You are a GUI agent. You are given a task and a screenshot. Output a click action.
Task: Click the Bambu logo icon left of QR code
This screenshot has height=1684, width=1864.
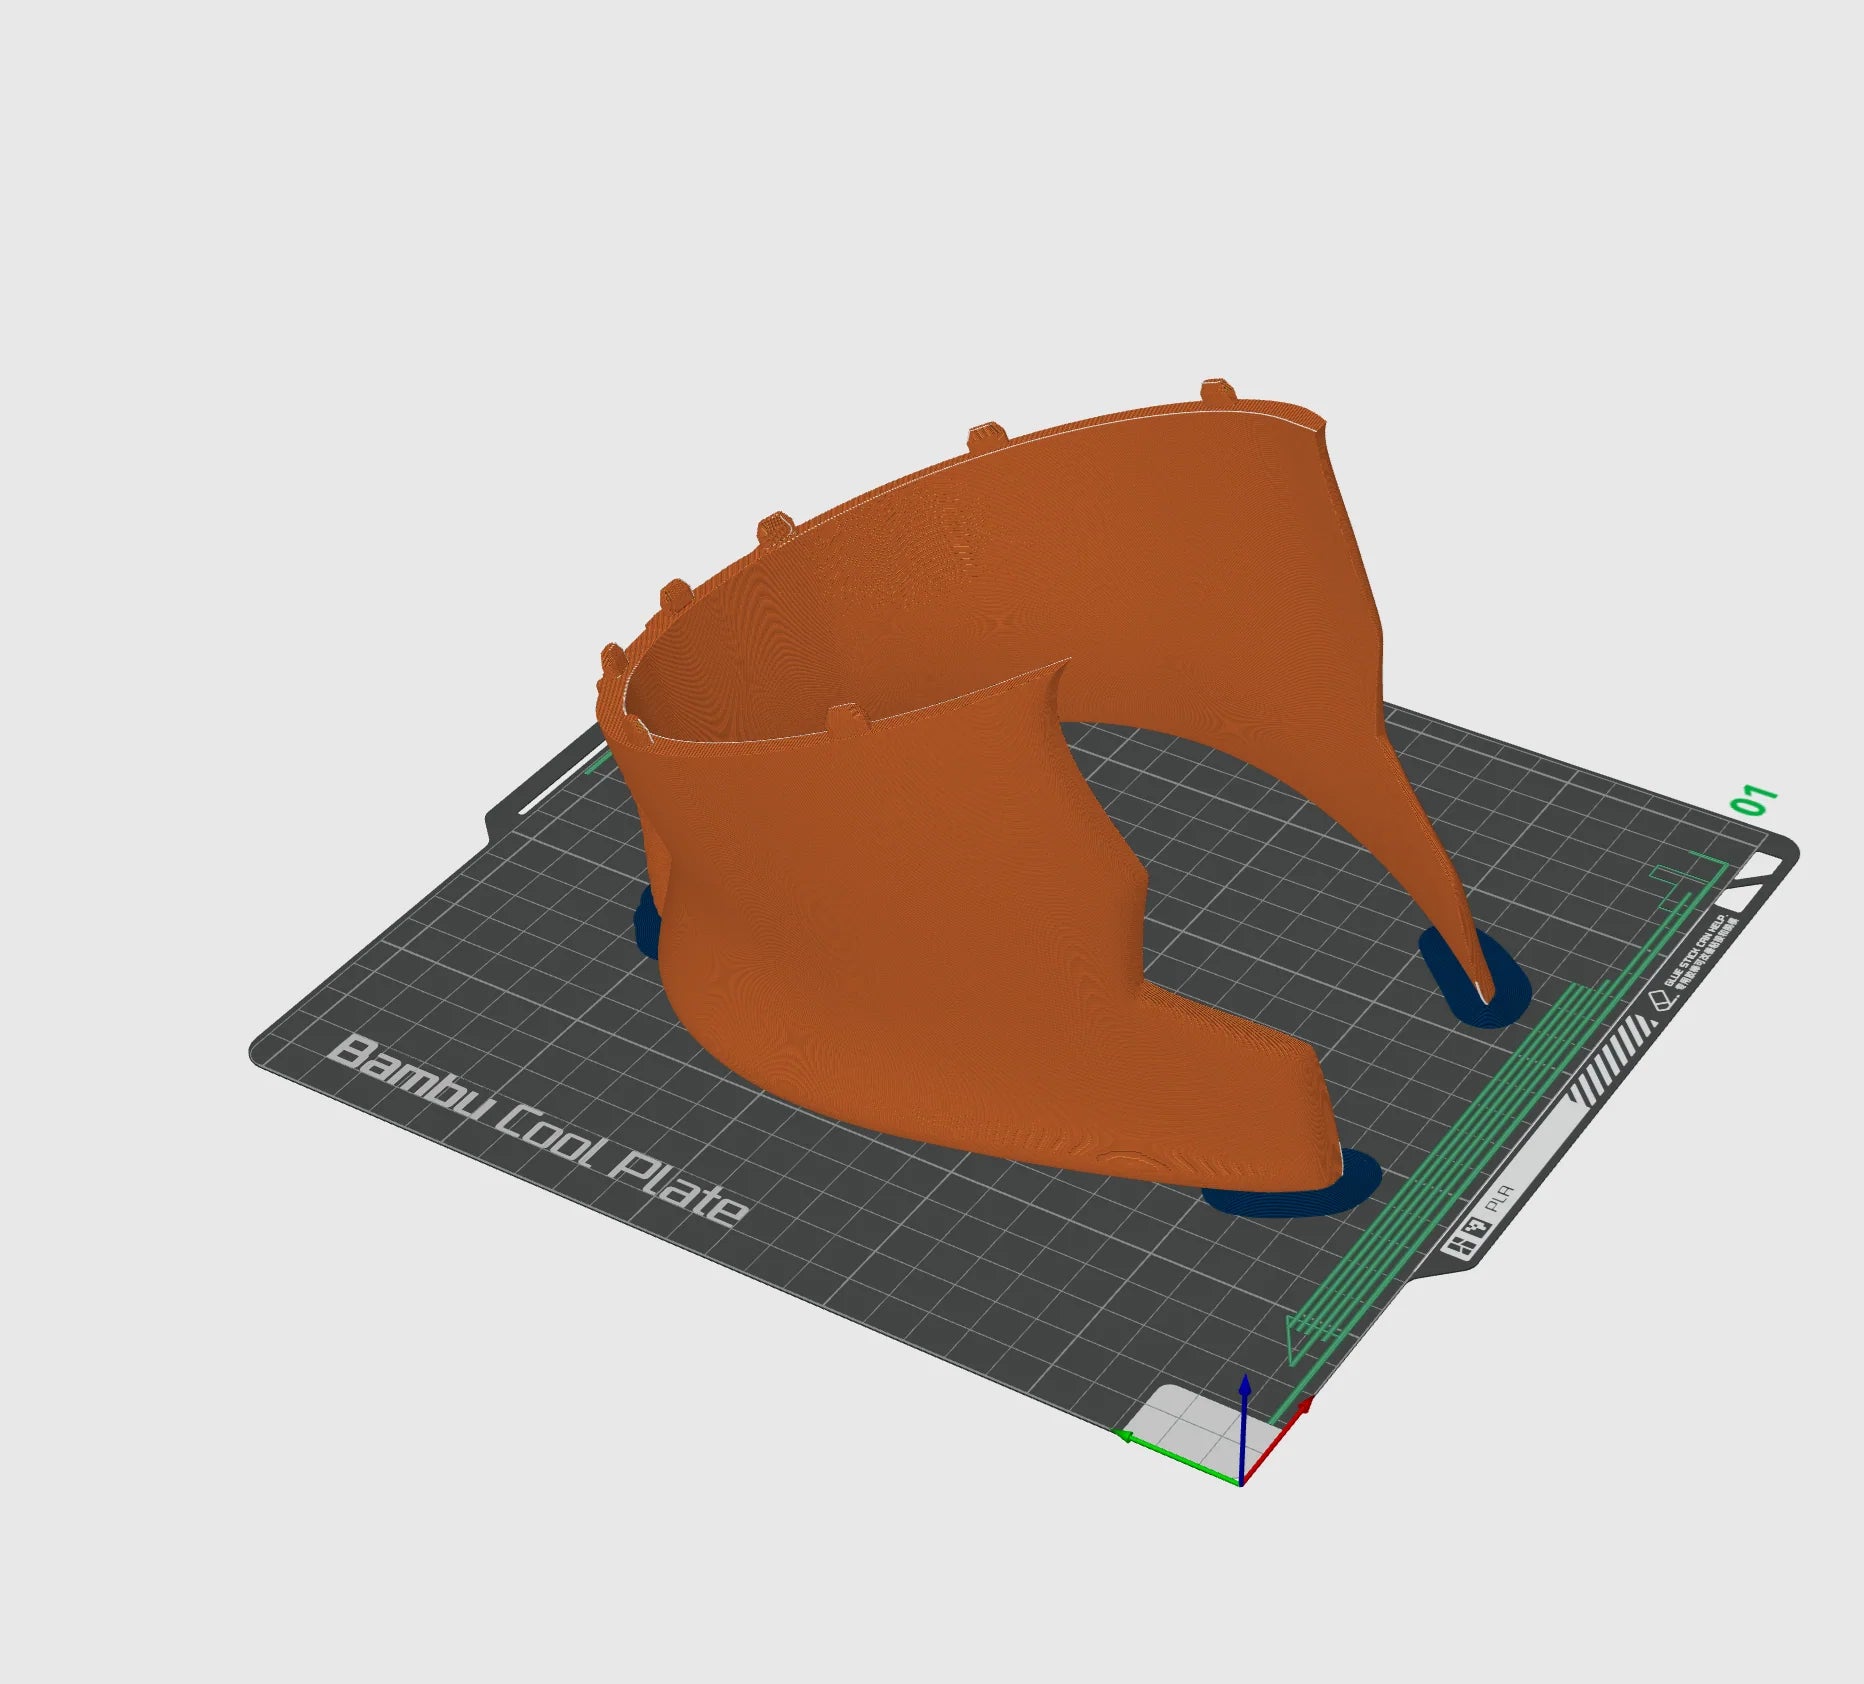[x=1455, y=1247]
